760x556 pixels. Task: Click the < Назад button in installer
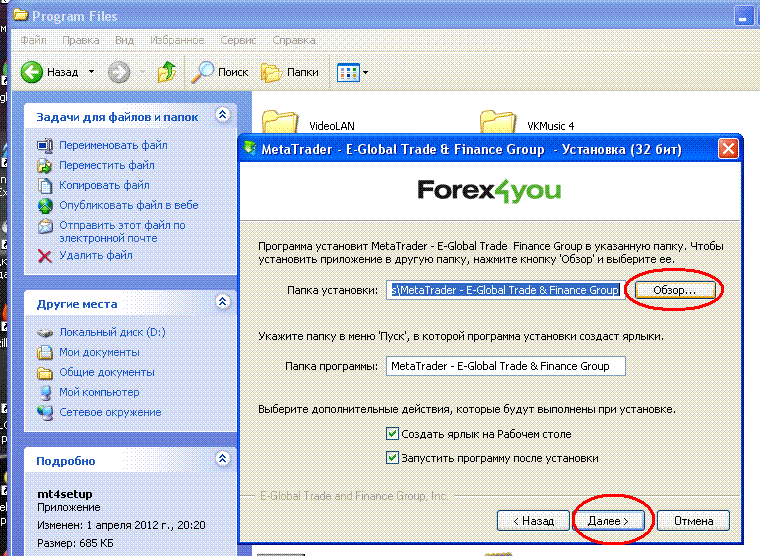tap(533, 521)
